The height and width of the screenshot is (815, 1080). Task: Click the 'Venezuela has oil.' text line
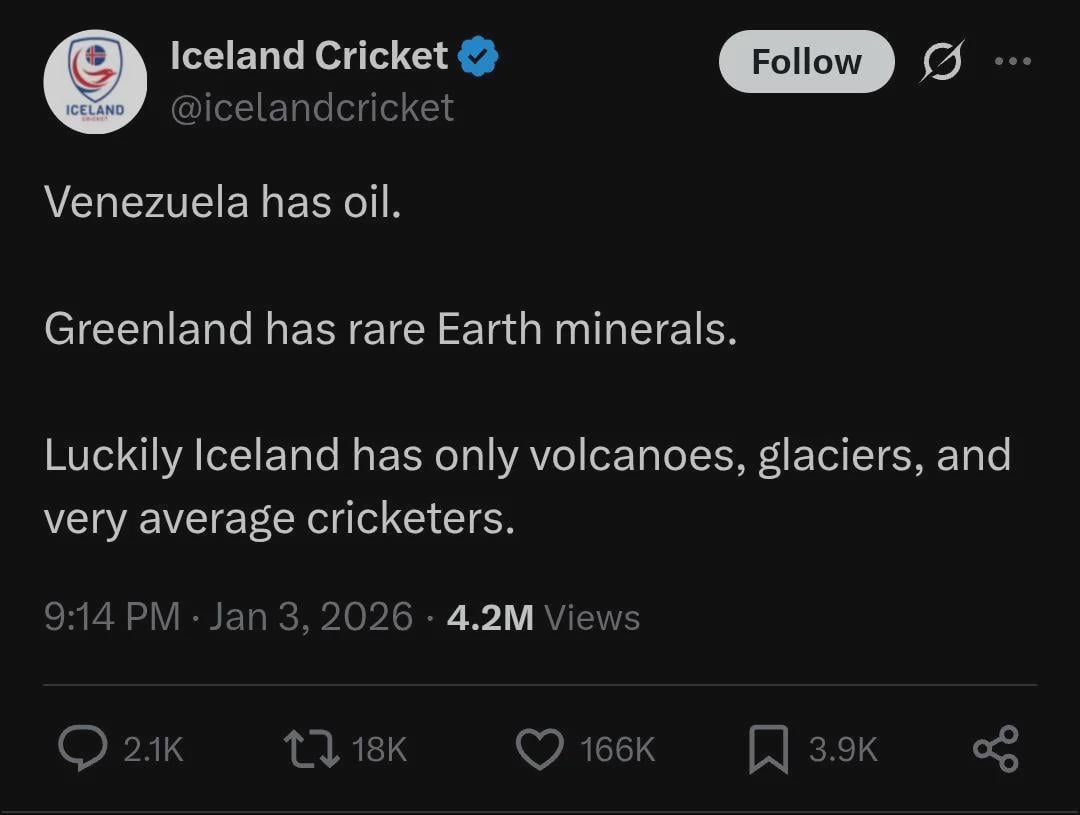click(222, 202)
